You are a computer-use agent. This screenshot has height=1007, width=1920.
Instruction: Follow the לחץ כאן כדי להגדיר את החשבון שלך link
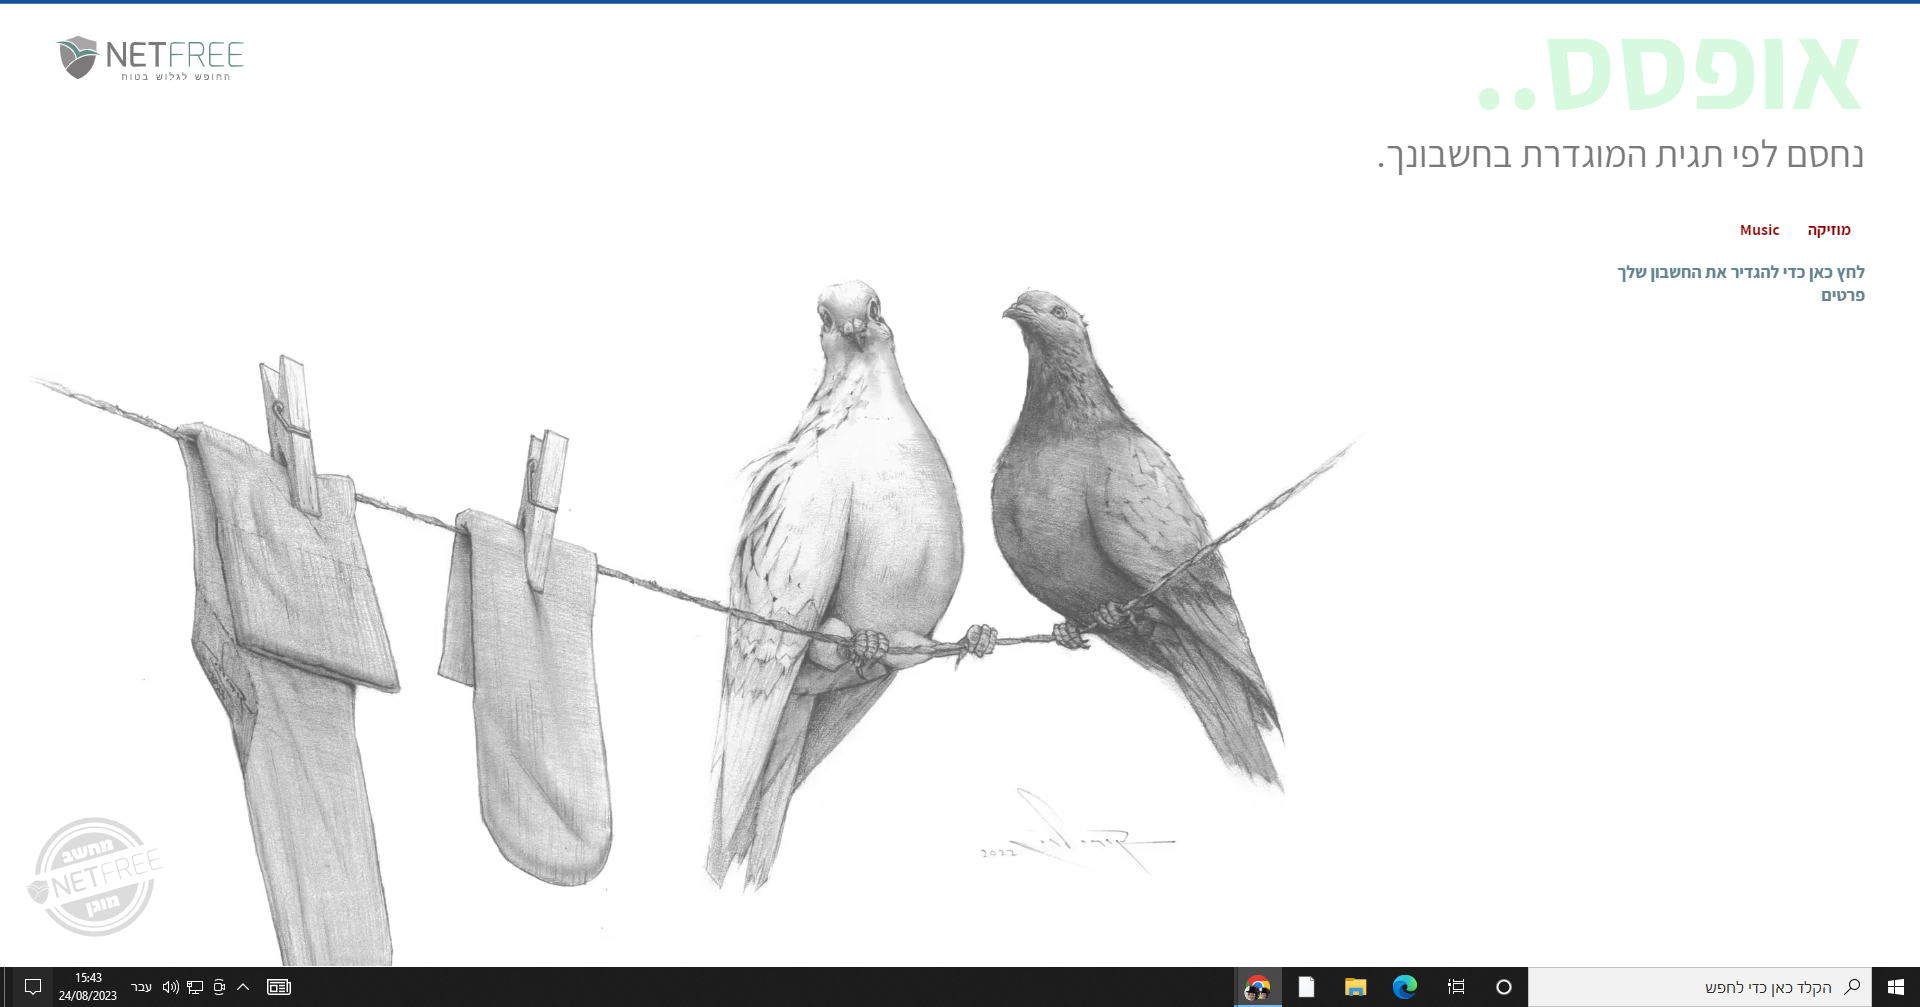click(x=1741, y=272)
